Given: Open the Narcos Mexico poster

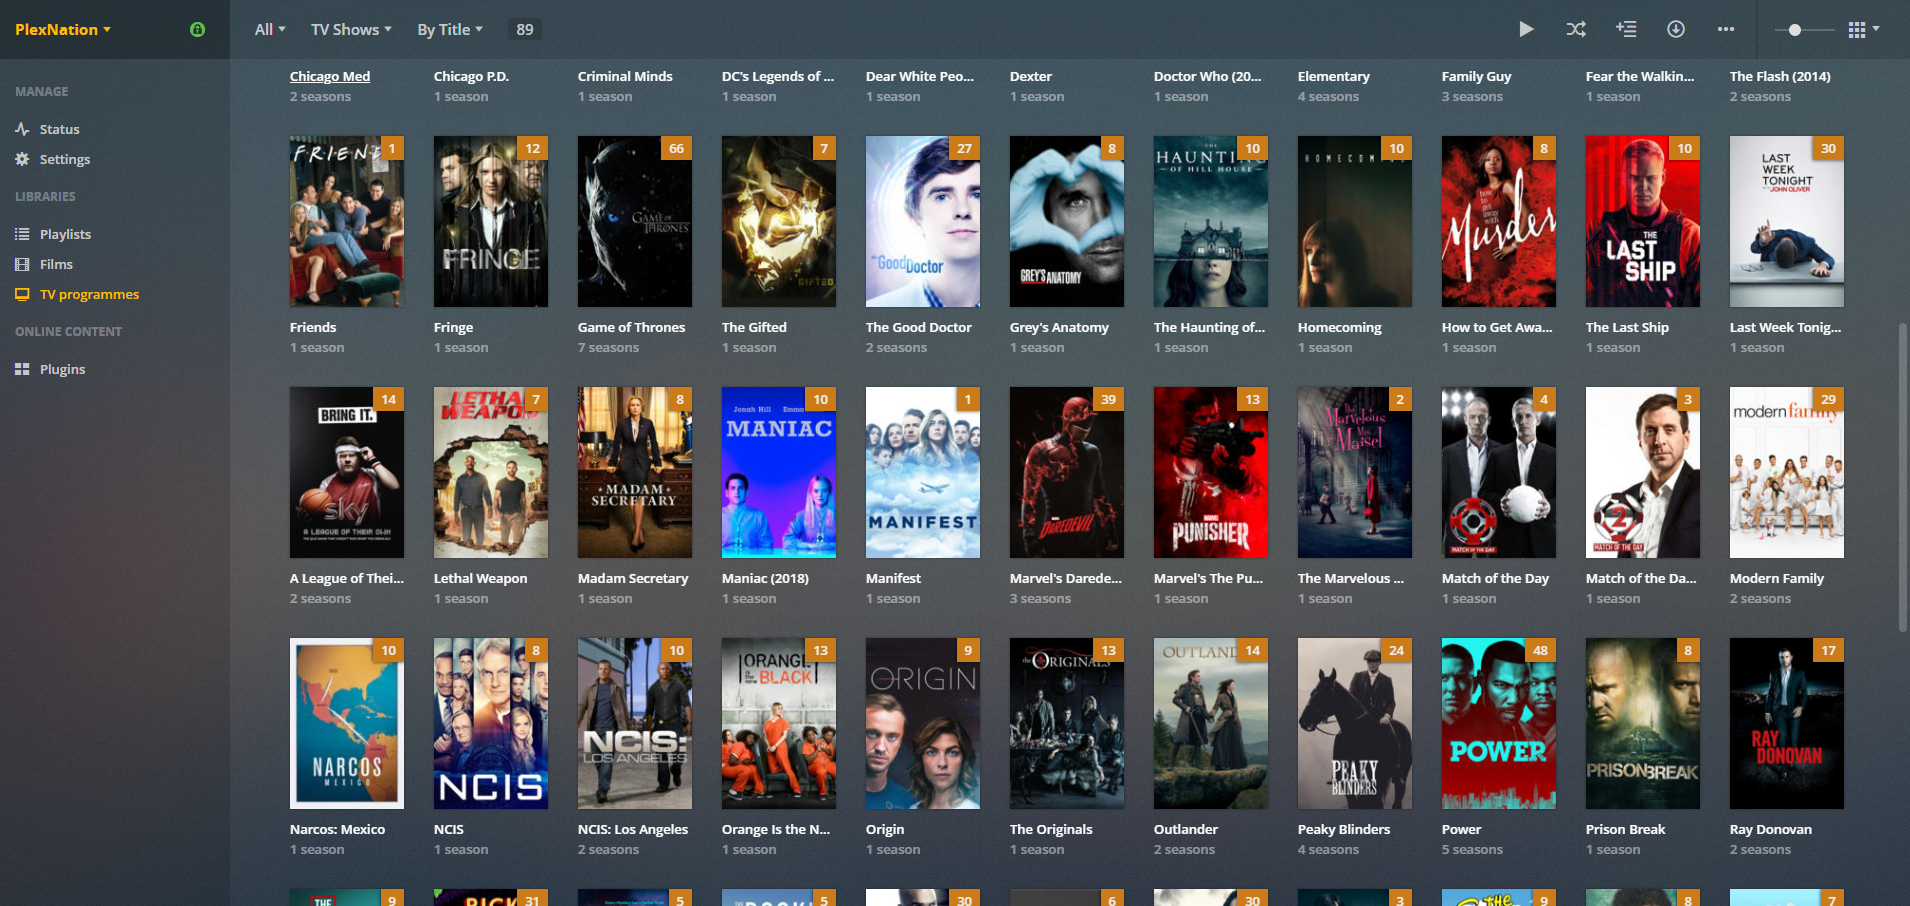Looking at the screenshot, I should pyautogui.click(x=347, y=723).
